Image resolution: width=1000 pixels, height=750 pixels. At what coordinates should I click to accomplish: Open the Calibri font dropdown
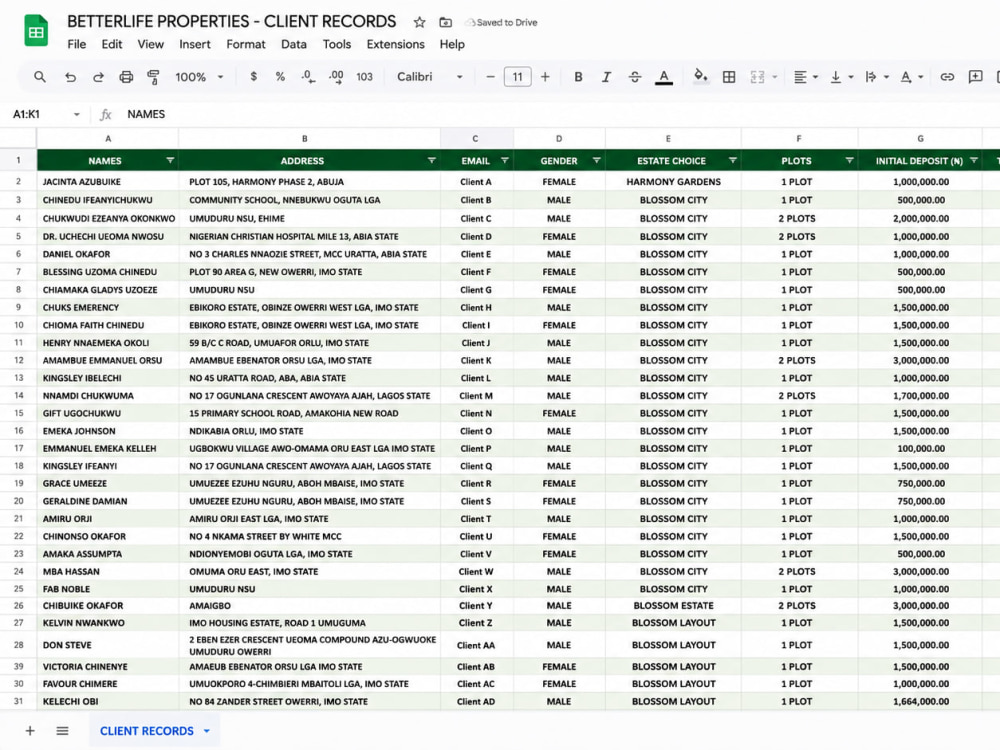click(x=430, y=77)
